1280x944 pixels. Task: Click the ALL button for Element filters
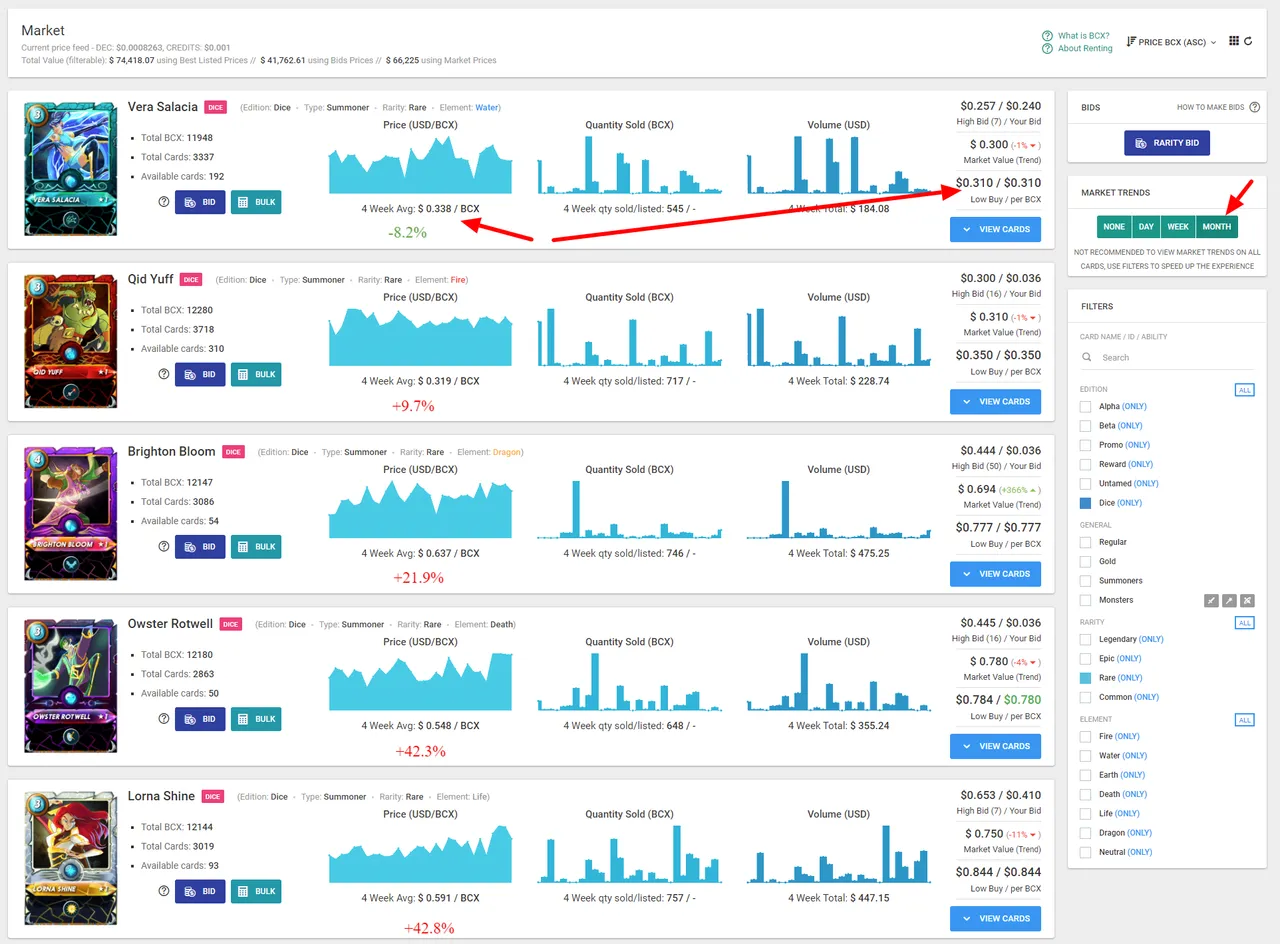click(x=1245, y=720)
